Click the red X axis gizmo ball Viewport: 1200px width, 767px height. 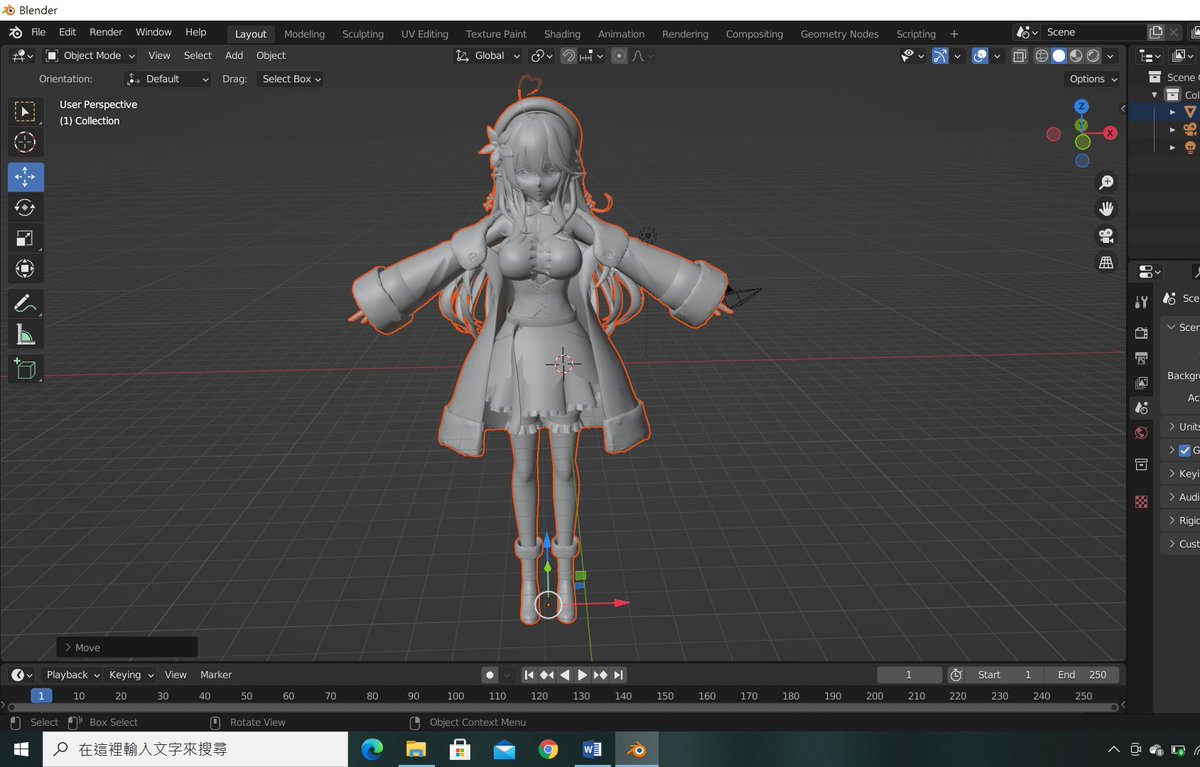click(1110, 133)
